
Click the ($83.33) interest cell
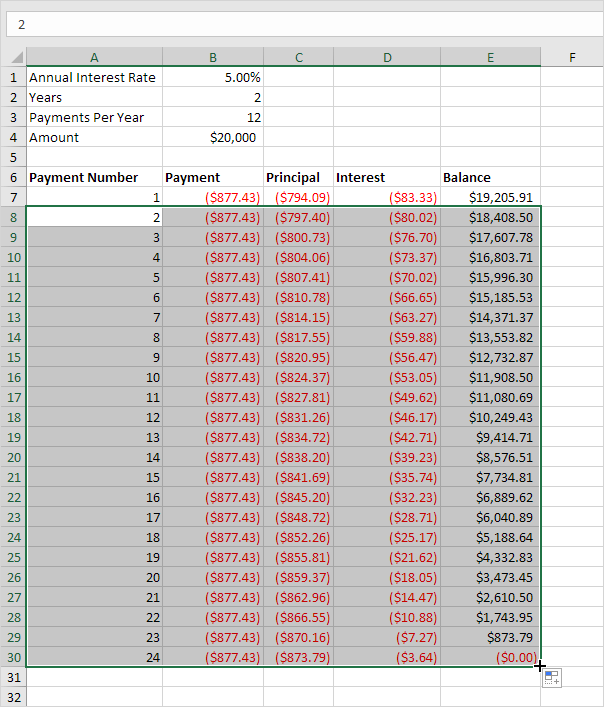386,198
